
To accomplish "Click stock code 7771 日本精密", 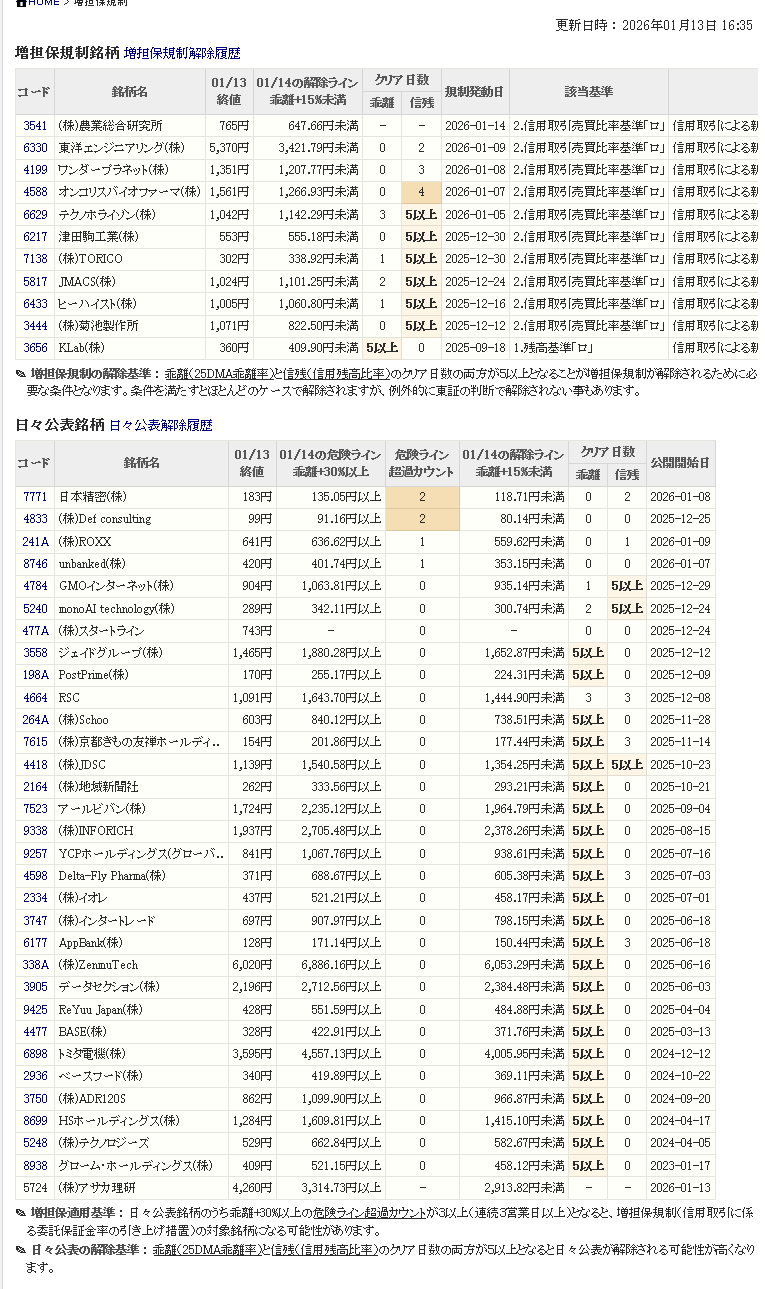I will click(35, 497).
